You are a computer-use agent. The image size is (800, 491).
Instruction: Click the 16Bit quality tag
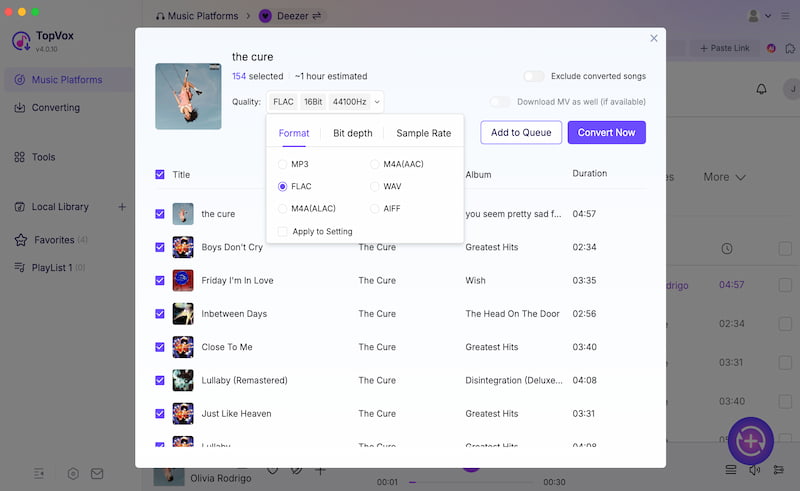(313, 102)
